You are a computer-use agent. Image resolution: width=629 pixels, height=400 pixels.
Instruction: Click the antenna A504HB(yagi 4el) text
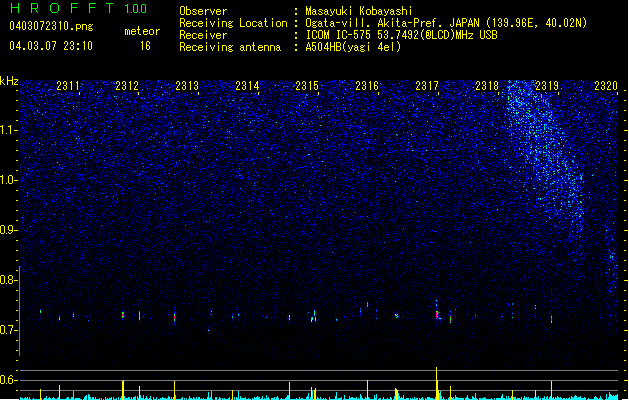click(x=353, y=47)
